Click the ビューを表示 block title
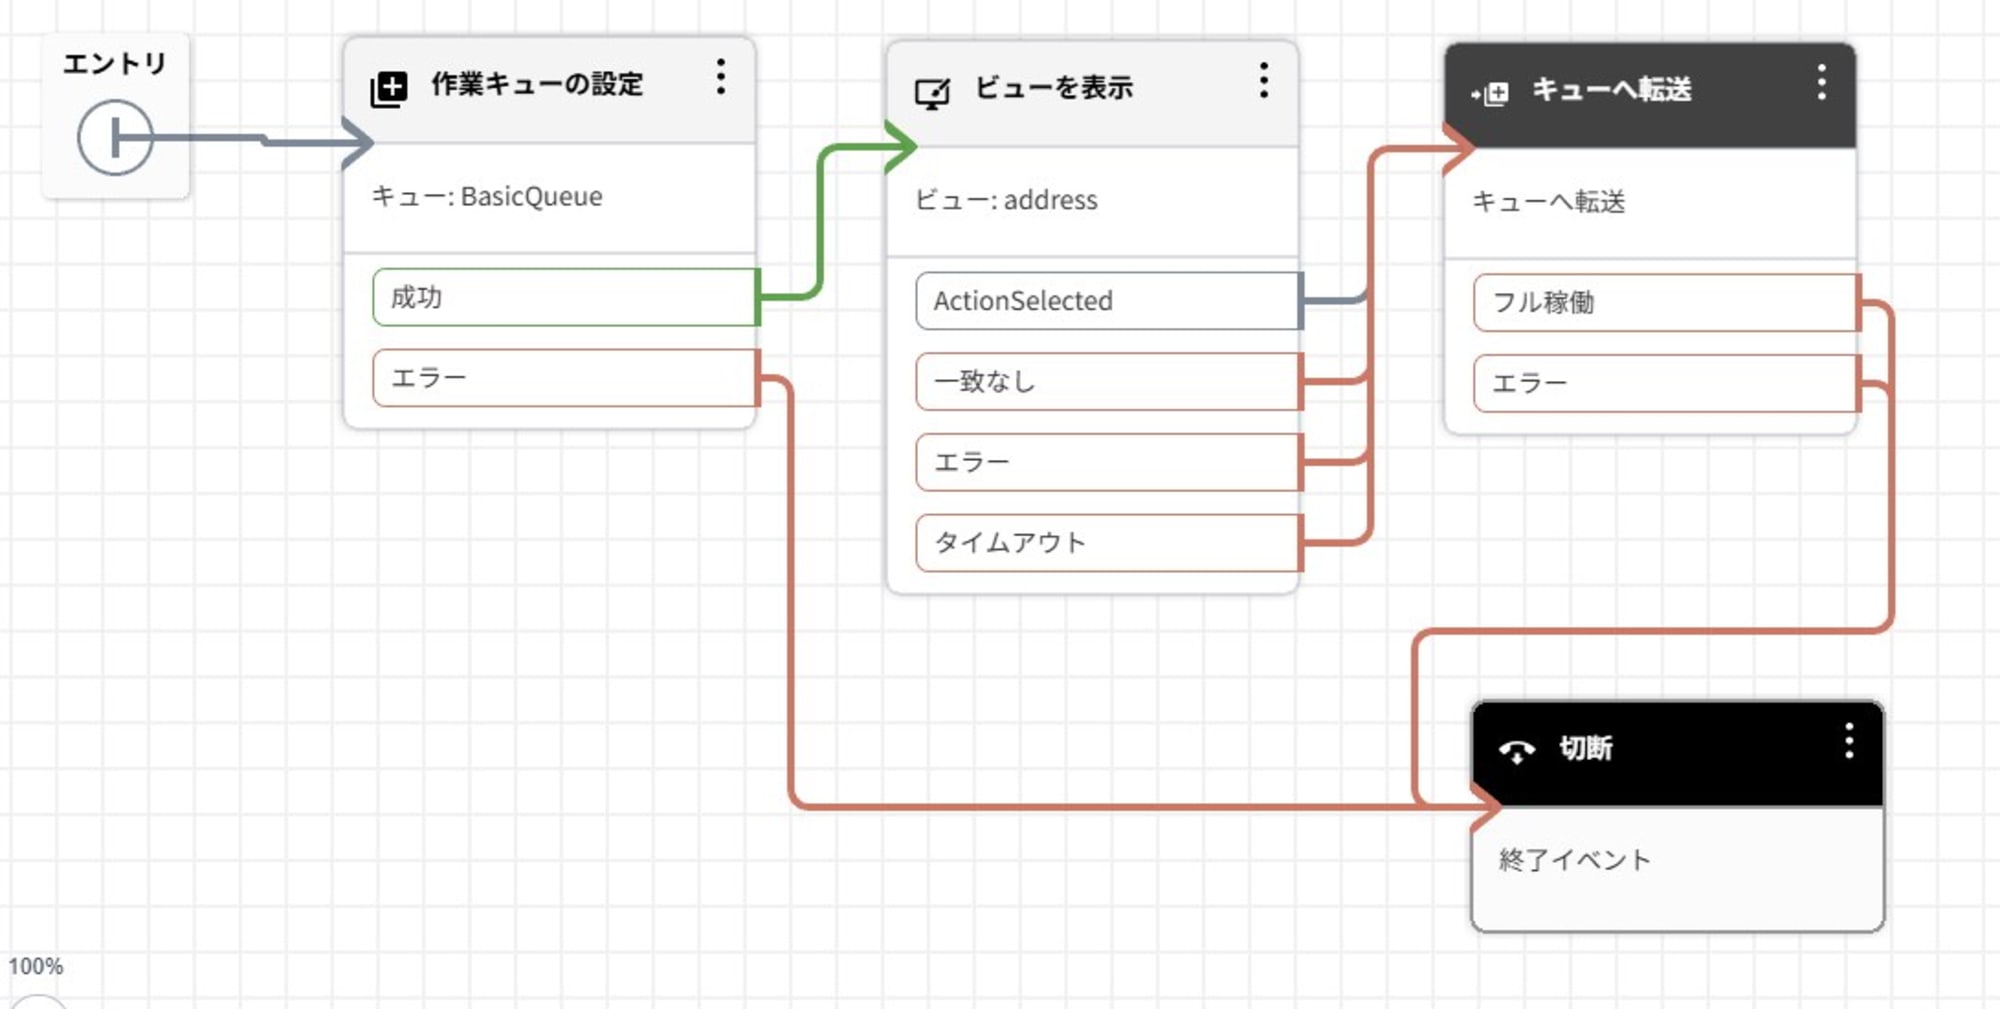Screen dimensions: 2000x1009 [x=1054, y=88]
